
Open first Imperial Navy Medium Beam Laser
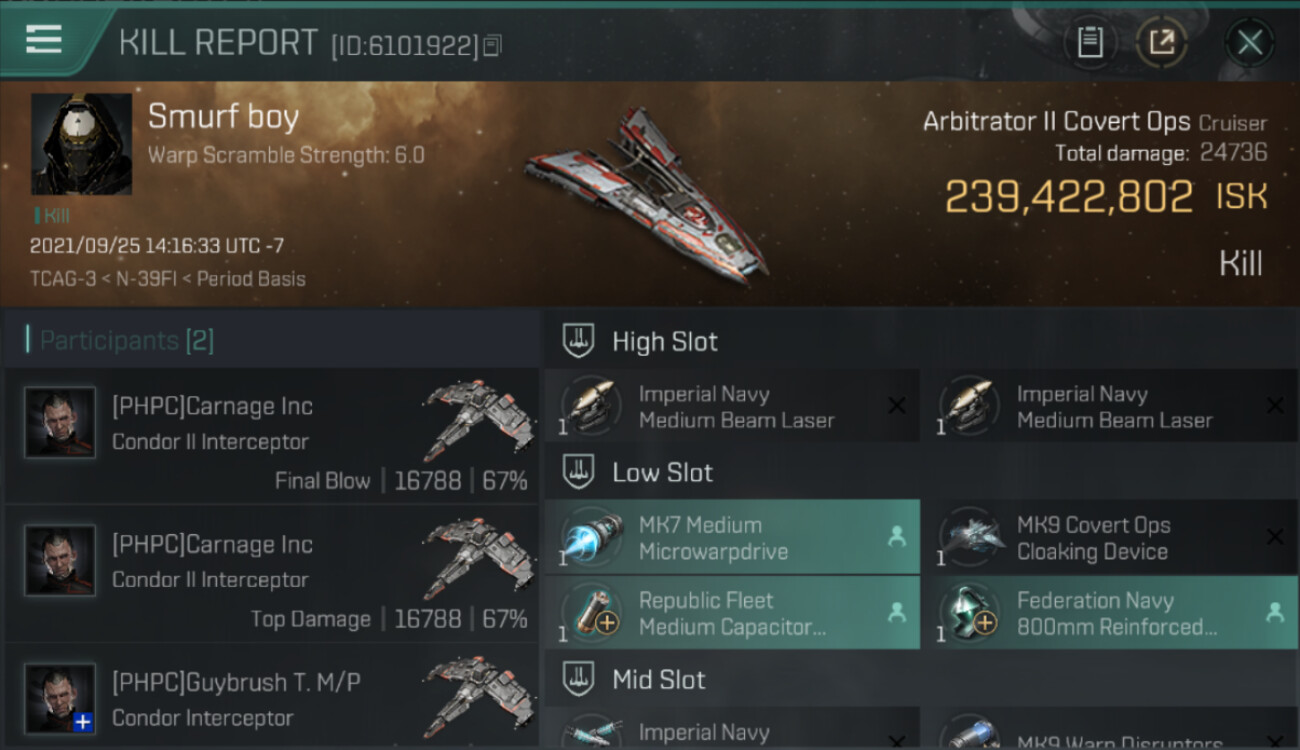click(732, 406)
